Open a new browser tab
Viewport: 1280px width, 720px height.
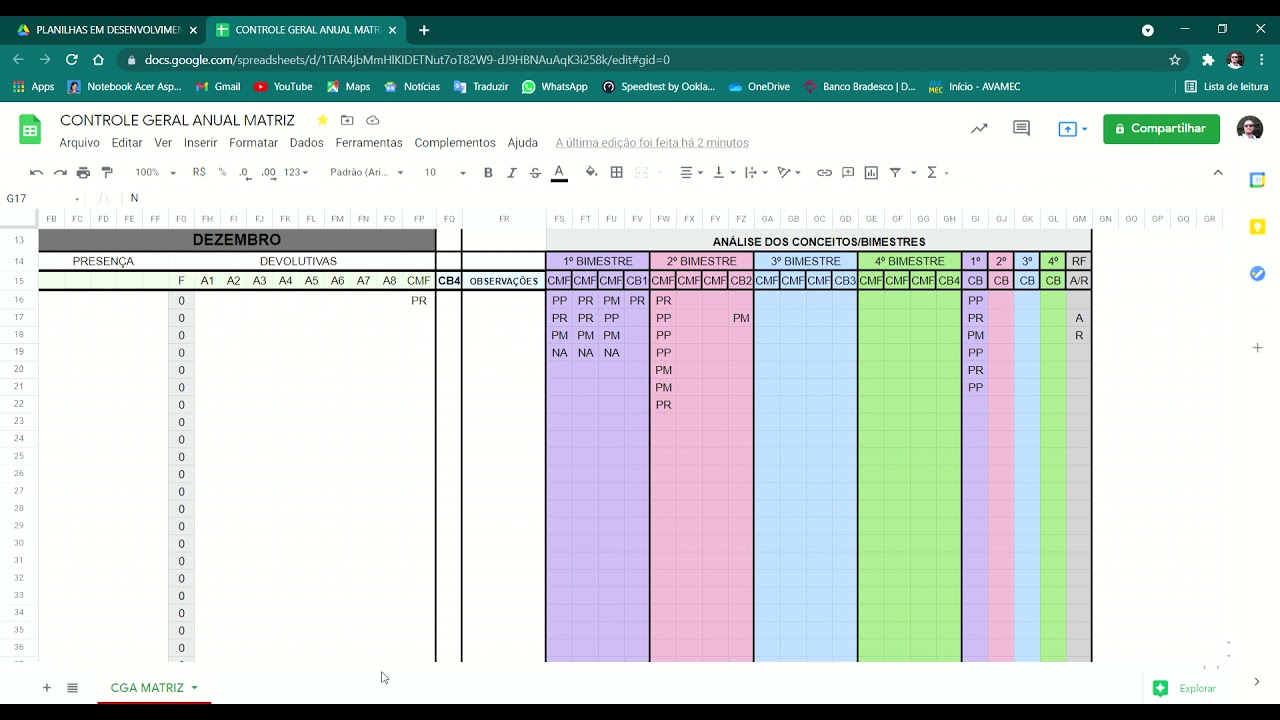coord(424,30)
